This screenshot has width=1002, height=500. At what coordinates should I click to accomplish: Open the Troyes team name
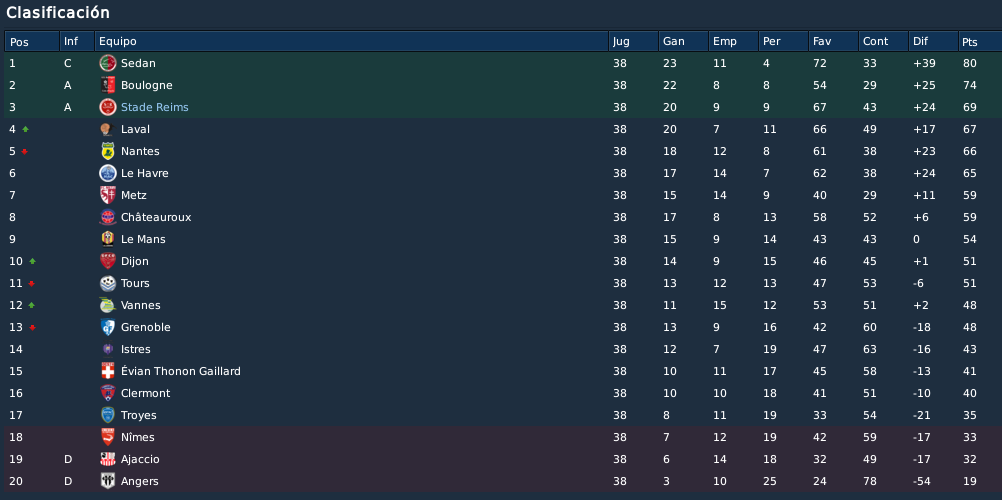pyautogui.click(x=139, y=416)
